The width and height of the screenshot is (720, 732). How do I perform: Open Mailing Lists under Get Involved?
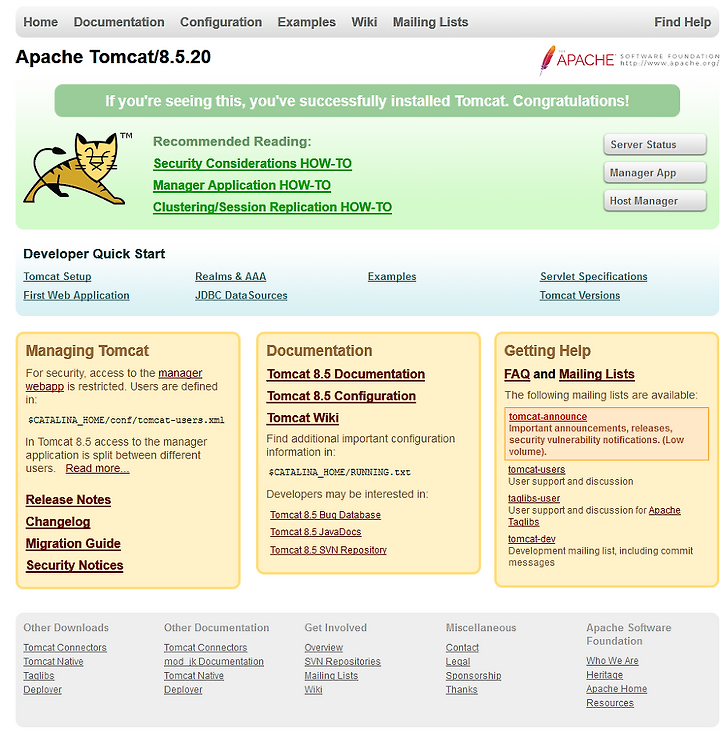[331, 676]
